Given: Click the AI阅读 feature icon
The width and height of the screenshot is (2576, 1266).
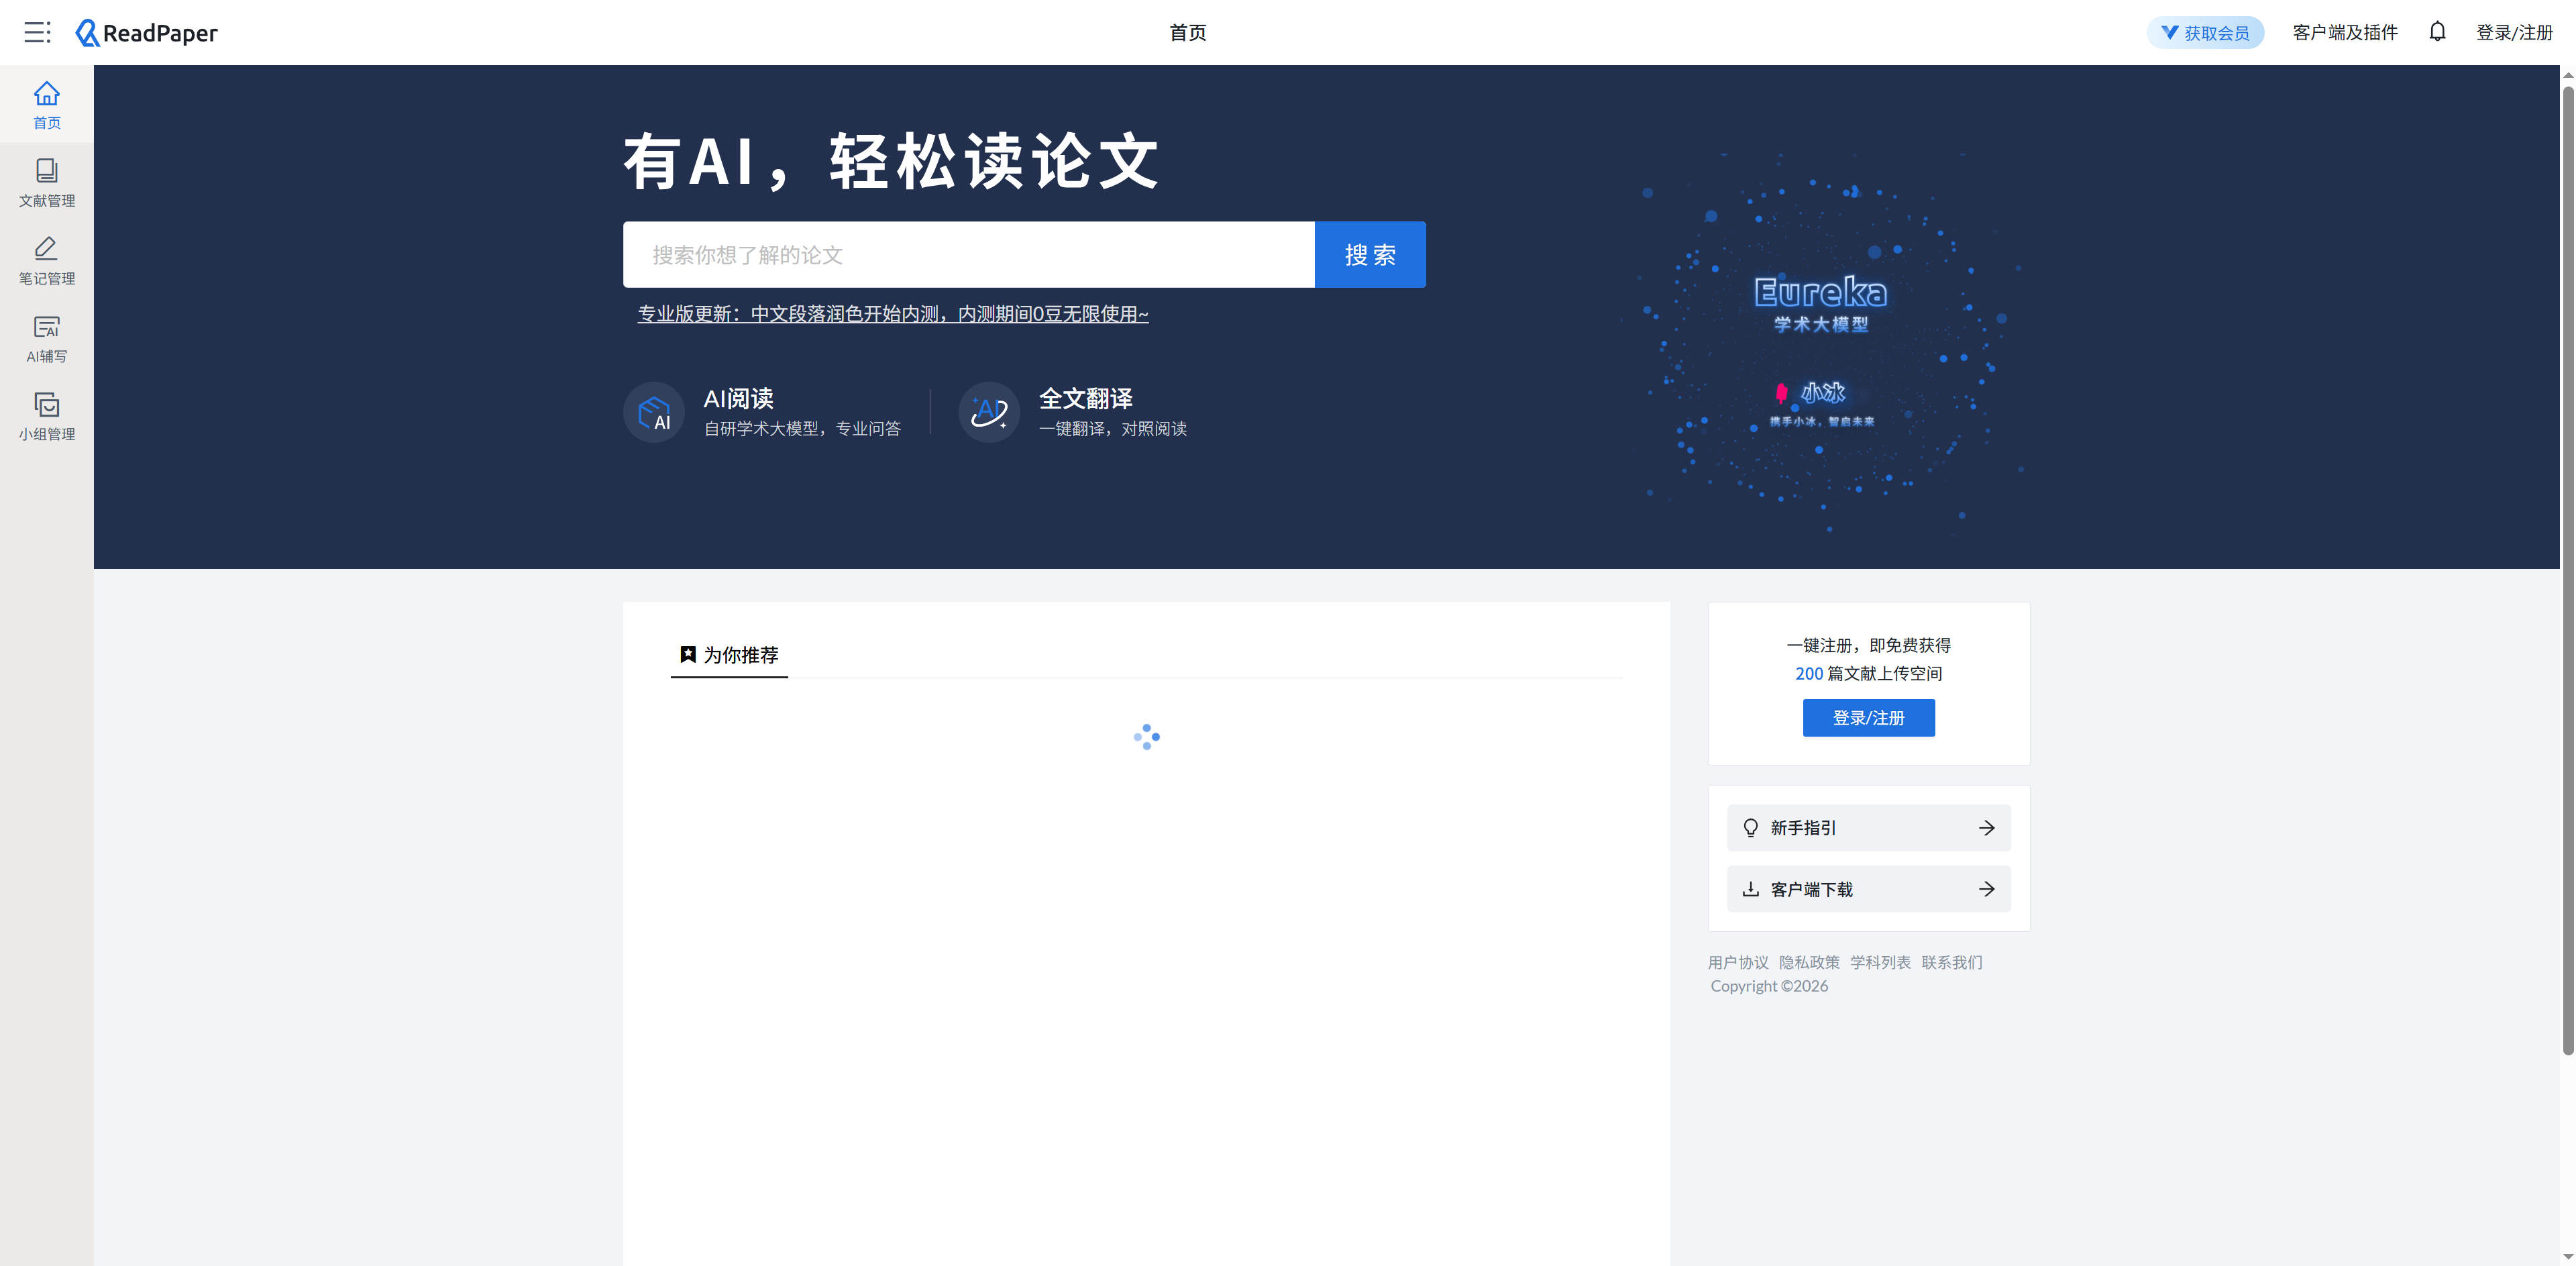Looking at the screenshot, I should tap(654, 412).
